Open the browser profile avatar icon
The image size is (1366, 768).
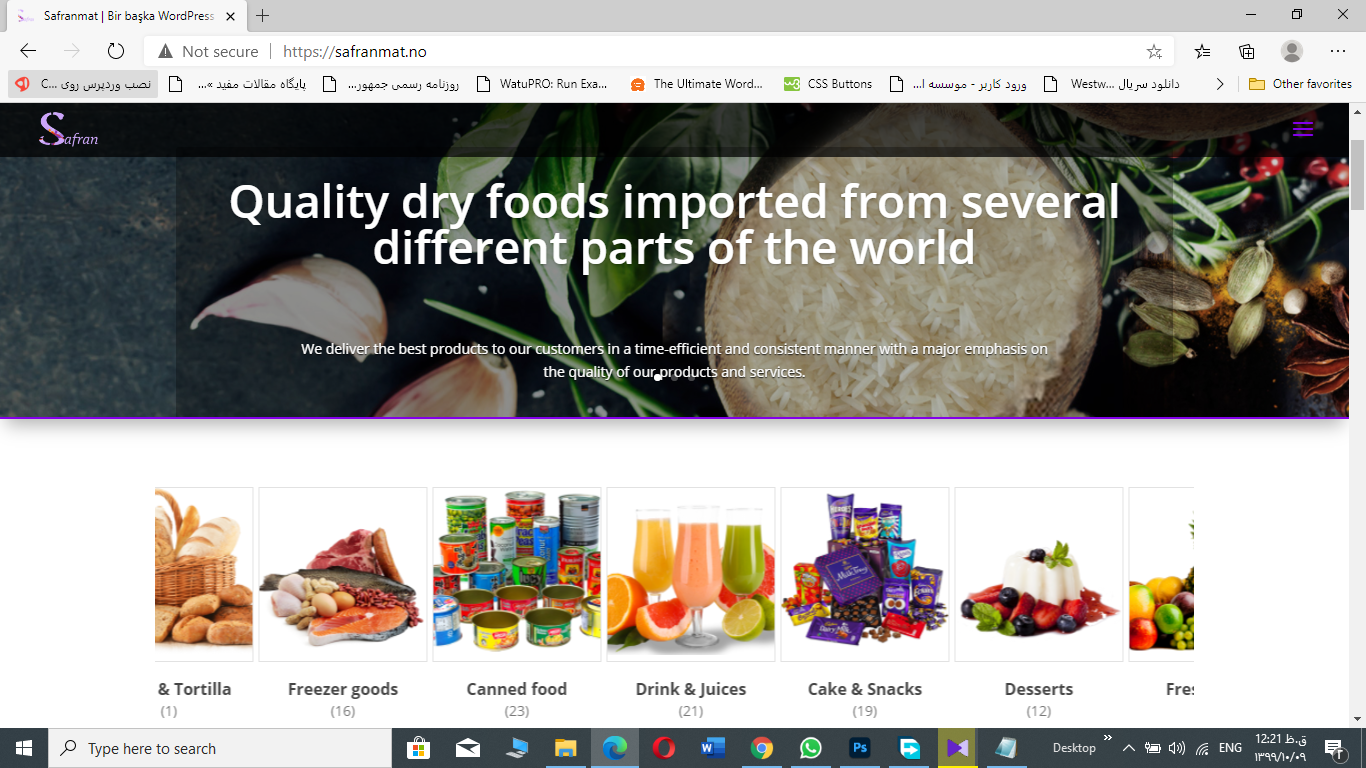tap(1292, 51)
